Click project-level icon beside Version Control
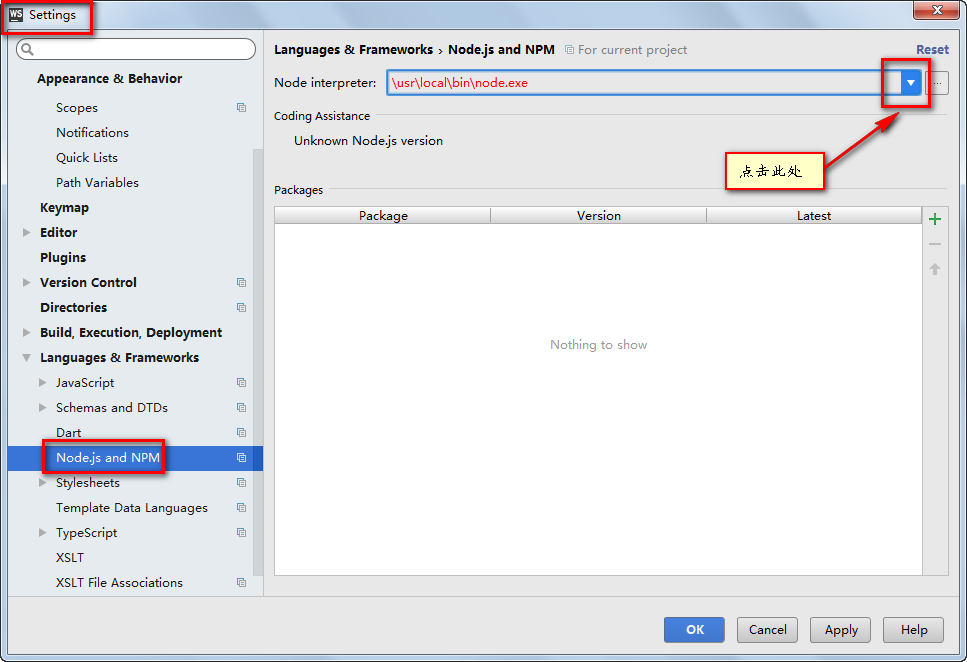This screenshot has width=967, height=662. pos(241,283)
